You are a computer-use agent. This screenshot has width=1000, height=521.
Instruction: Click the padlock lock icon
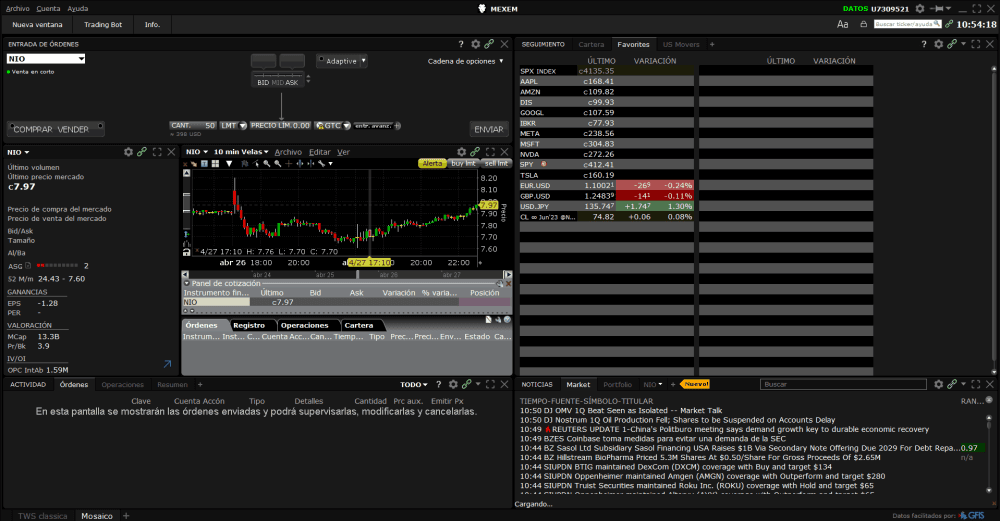click(864, 24)
